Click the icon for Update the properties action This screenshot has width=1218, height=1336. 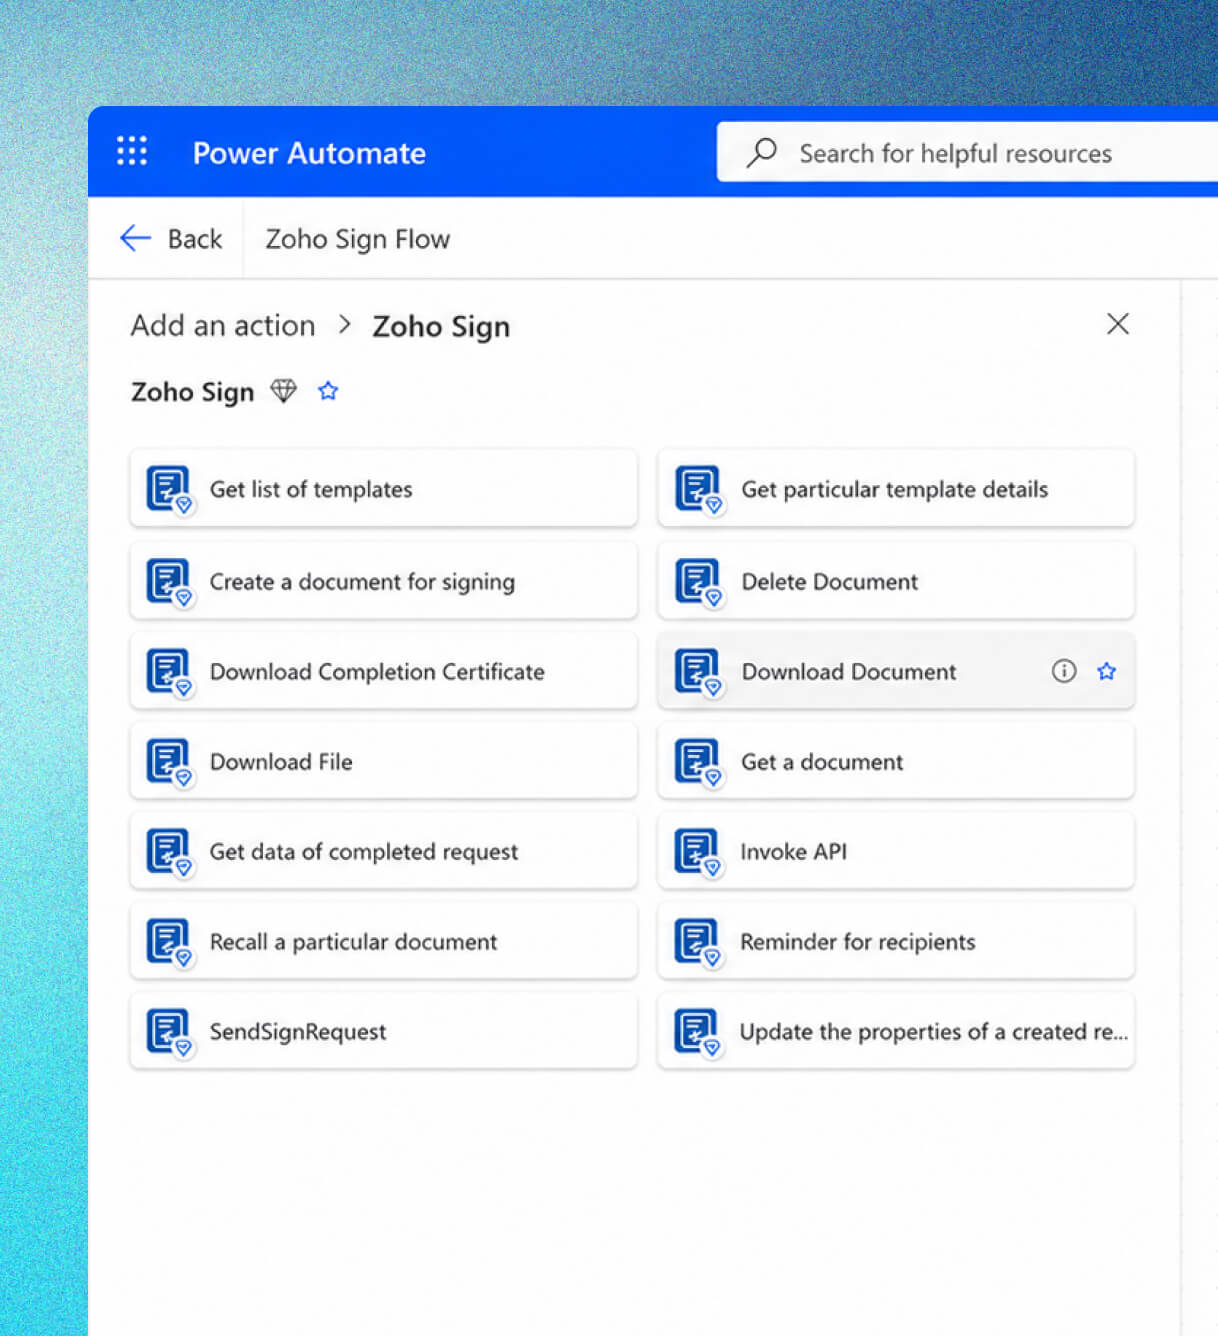tap(698, 1032)
